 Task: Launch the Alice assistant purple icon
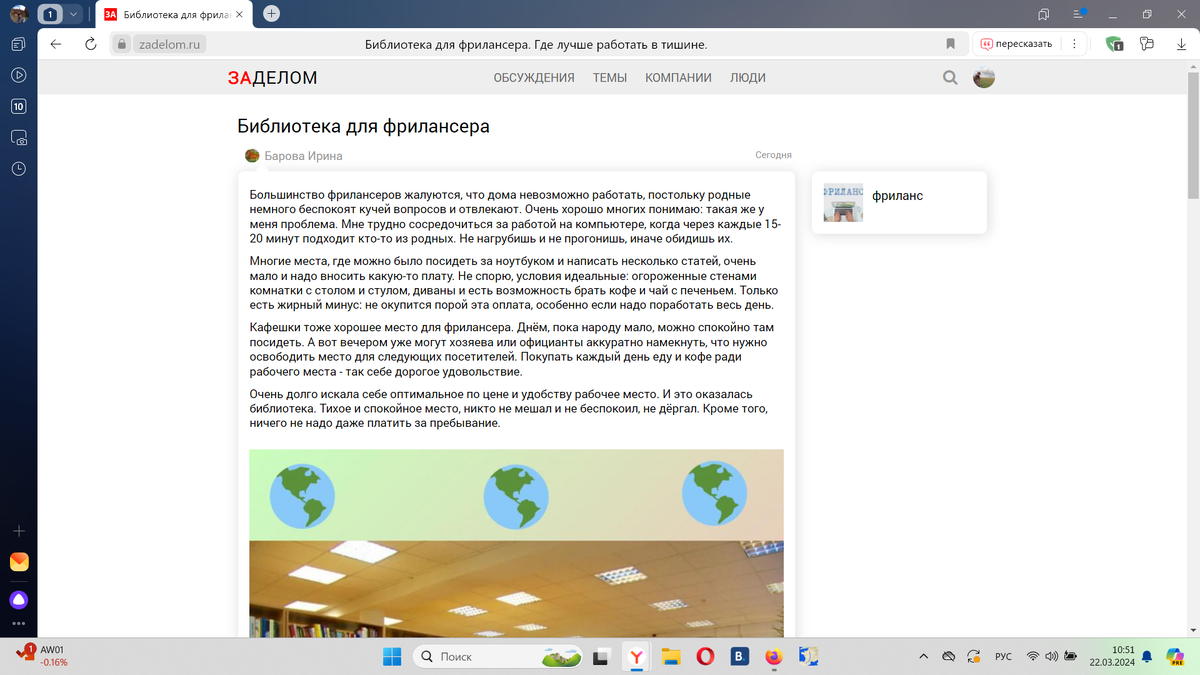pyautogui.click(x=19, y=600)
